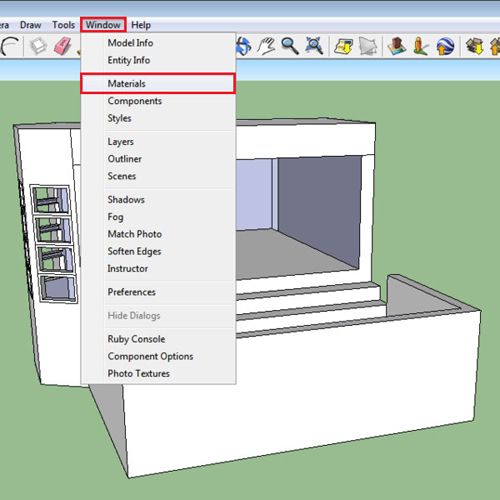This screenshot has height=500, width=500.
Task: Click the Add Location map icon
Action: [344, 46]
